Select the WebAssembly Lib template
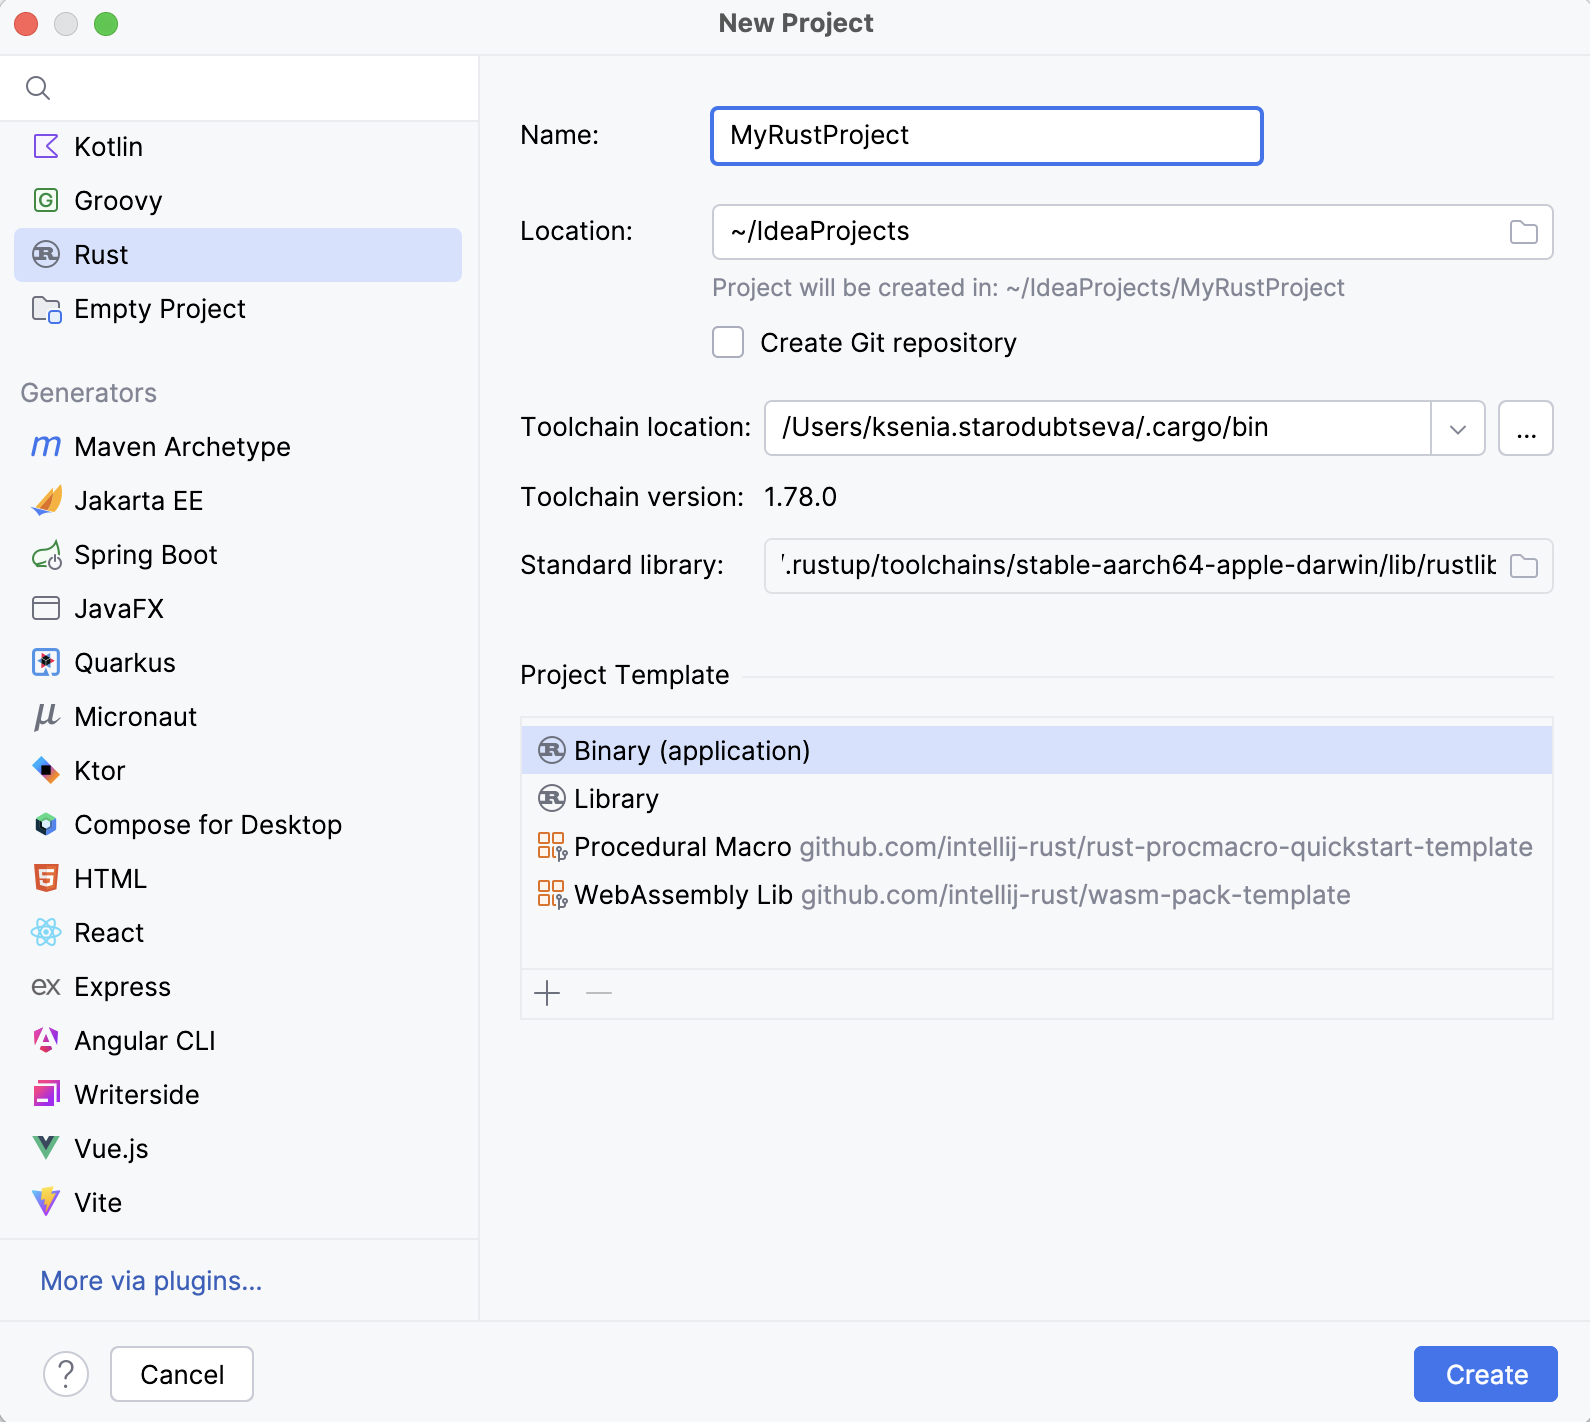This screenshot has height=1422, width=1590. click(683, 895)
